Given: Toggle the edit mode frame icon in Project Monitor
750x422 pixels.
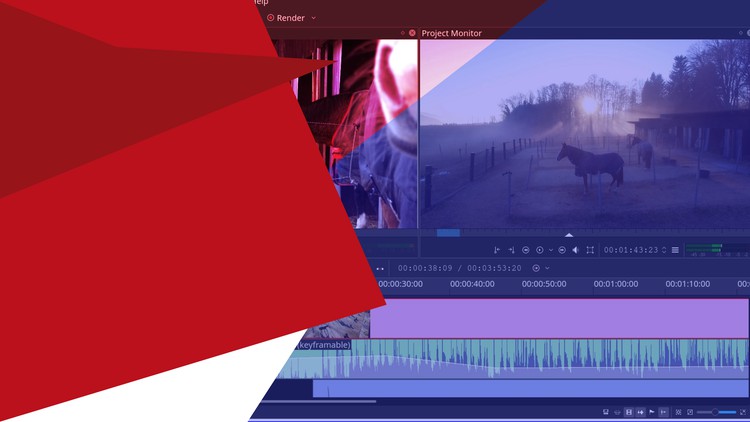Looking at the screenshot, I should 590,250.
